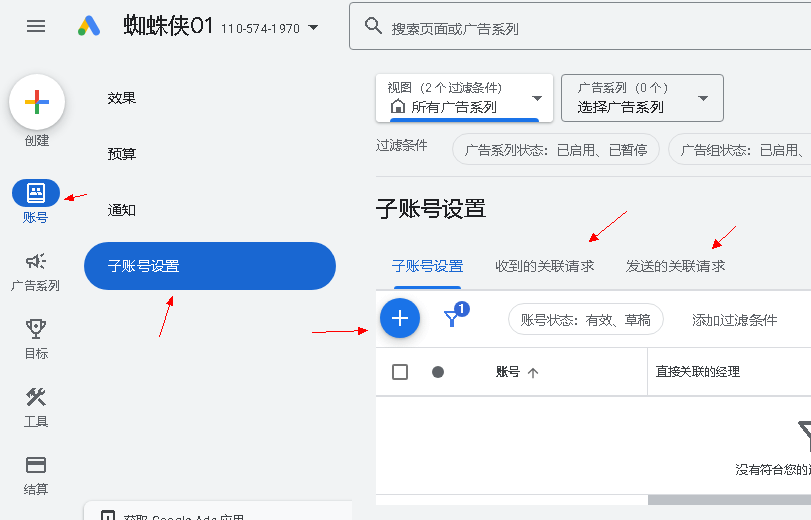Expand account switcher arrow beside 110-574-1970
The image size is (811, 520).
(314, 28)
